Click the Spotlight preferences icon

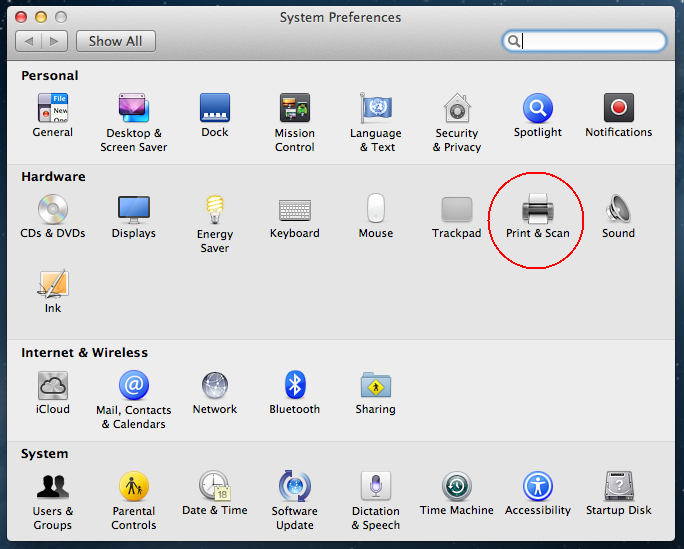click(x=537, y=109)
